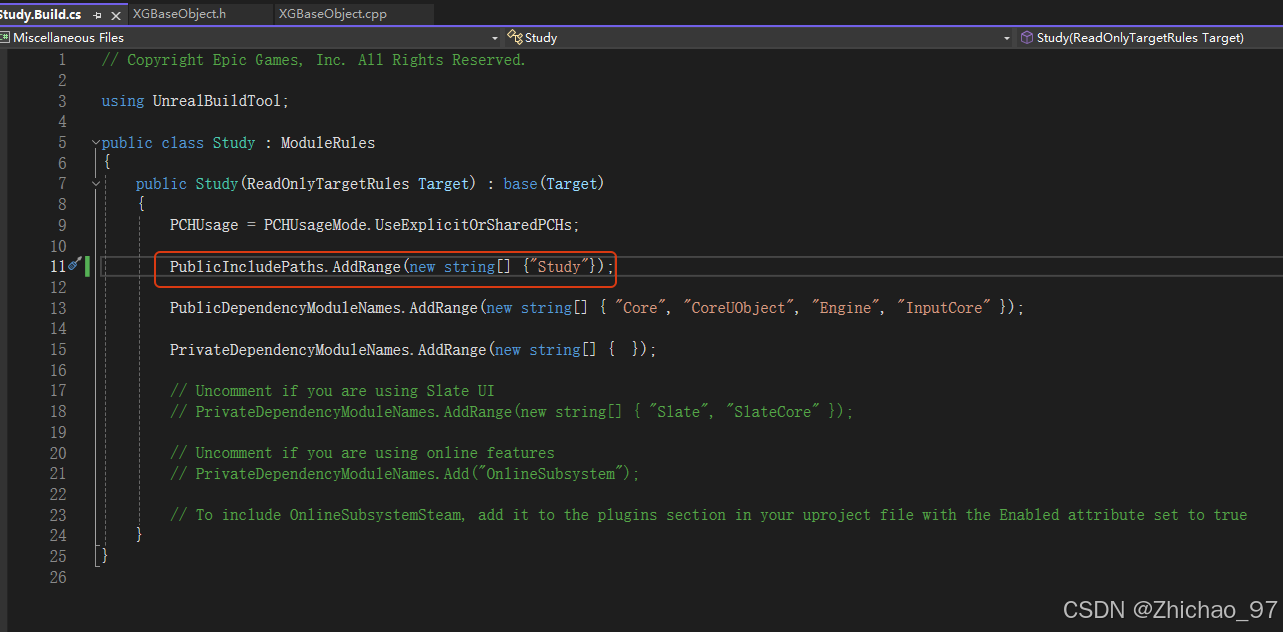Click the C# project icon beside Miscellaneous Files
1283x632 pixels.
pos(6,38)
